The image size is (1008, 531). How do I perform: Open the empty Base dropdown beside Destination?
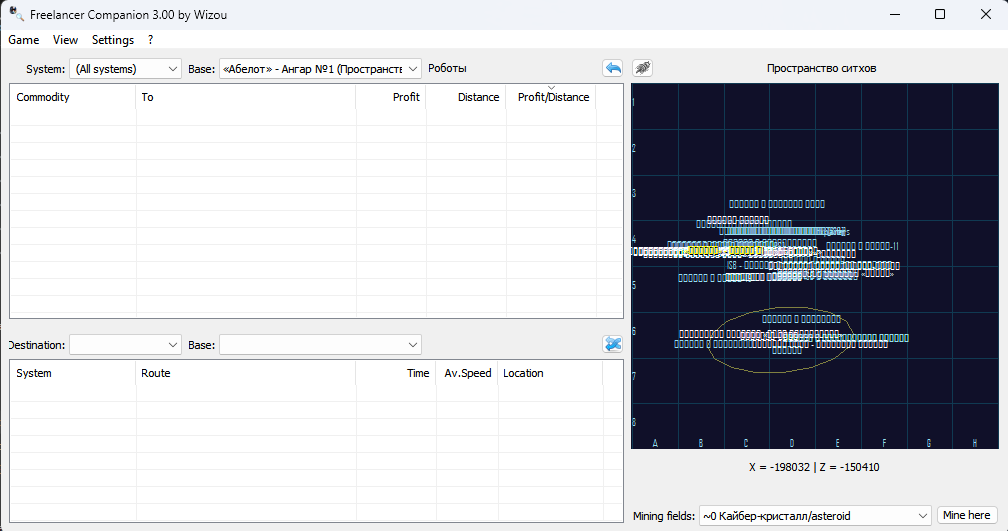(x=320, y=345)
